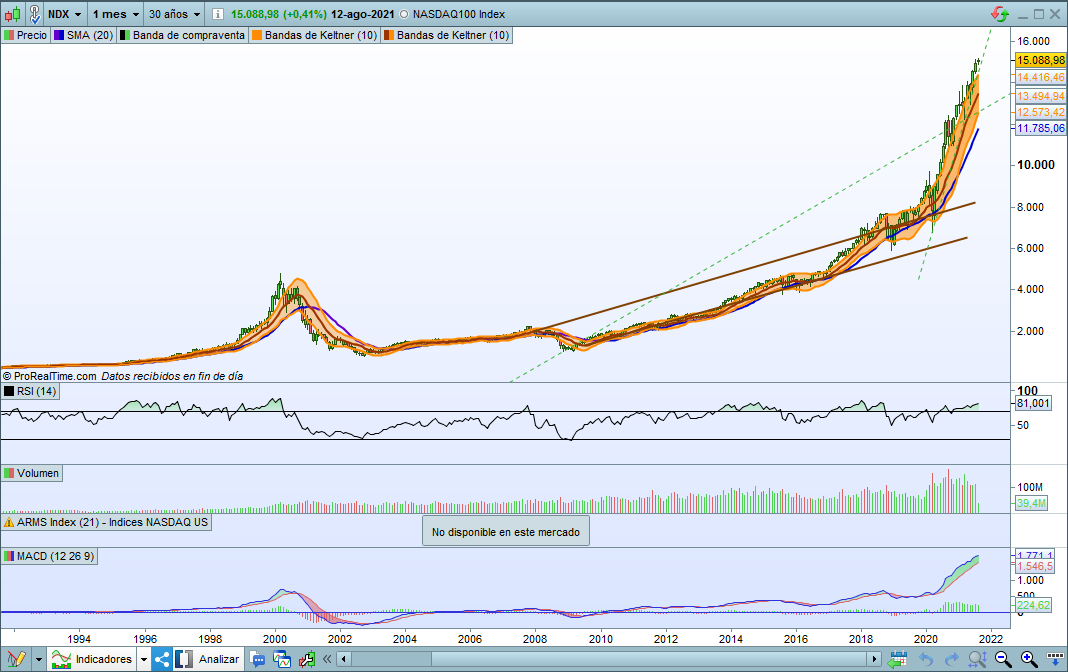1068x672 pixels.
Task: Click the trading buy/sell candlestick icon
Action: tap(305, 659)
